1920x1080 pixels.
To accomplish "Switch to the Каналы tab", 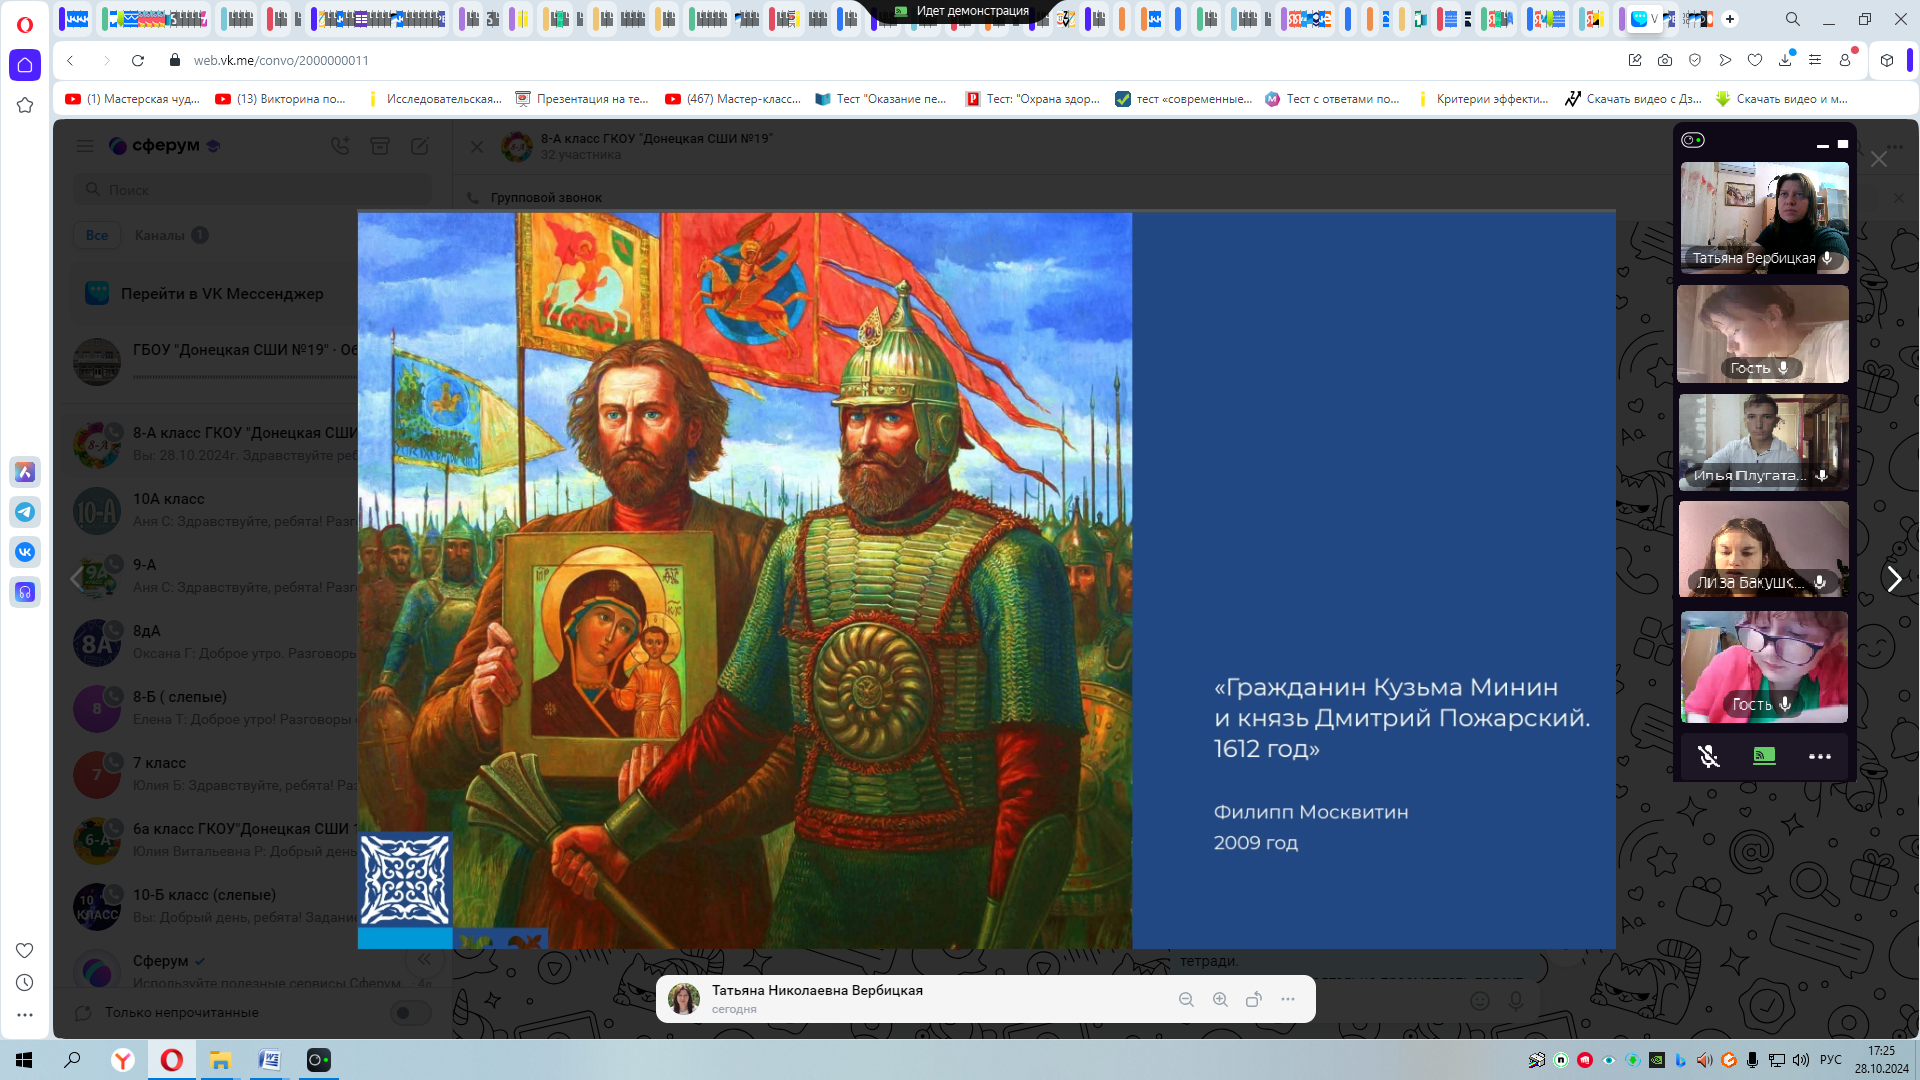I will pyautogui.click(x=170, y=235).
